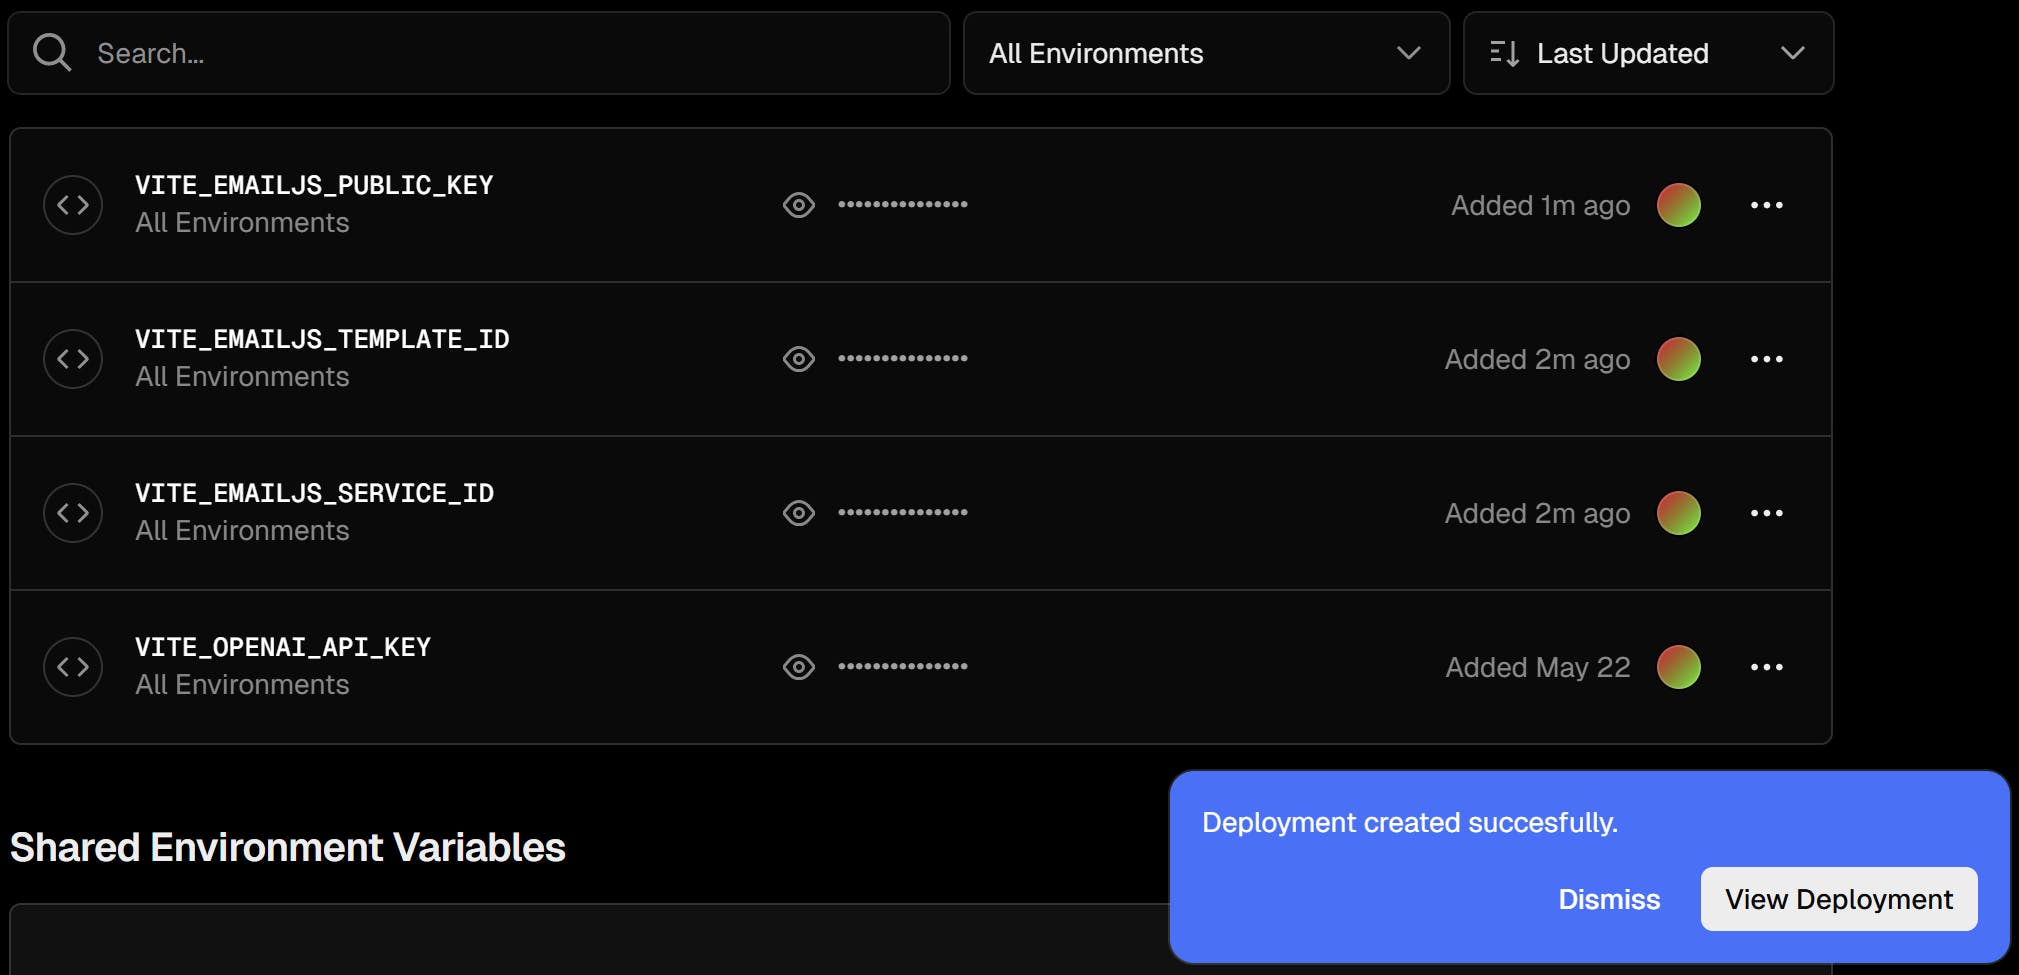This screenshot has width=2019, height=975.
Task: Open the Last Updated sort dropdown
Action: (1648, 53)
